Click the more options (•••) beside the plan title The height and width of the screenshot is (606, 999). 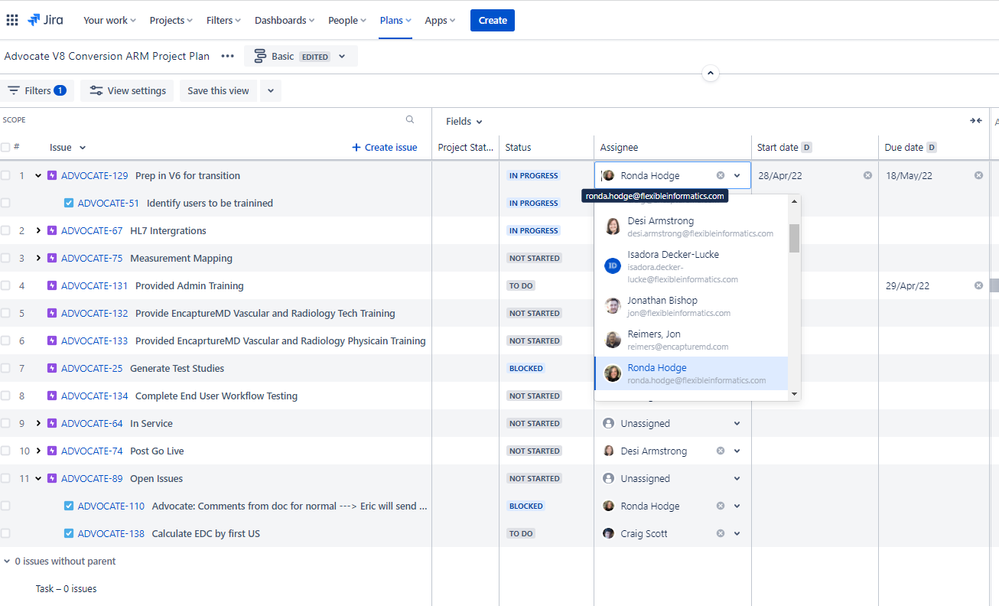coord(227,56)
